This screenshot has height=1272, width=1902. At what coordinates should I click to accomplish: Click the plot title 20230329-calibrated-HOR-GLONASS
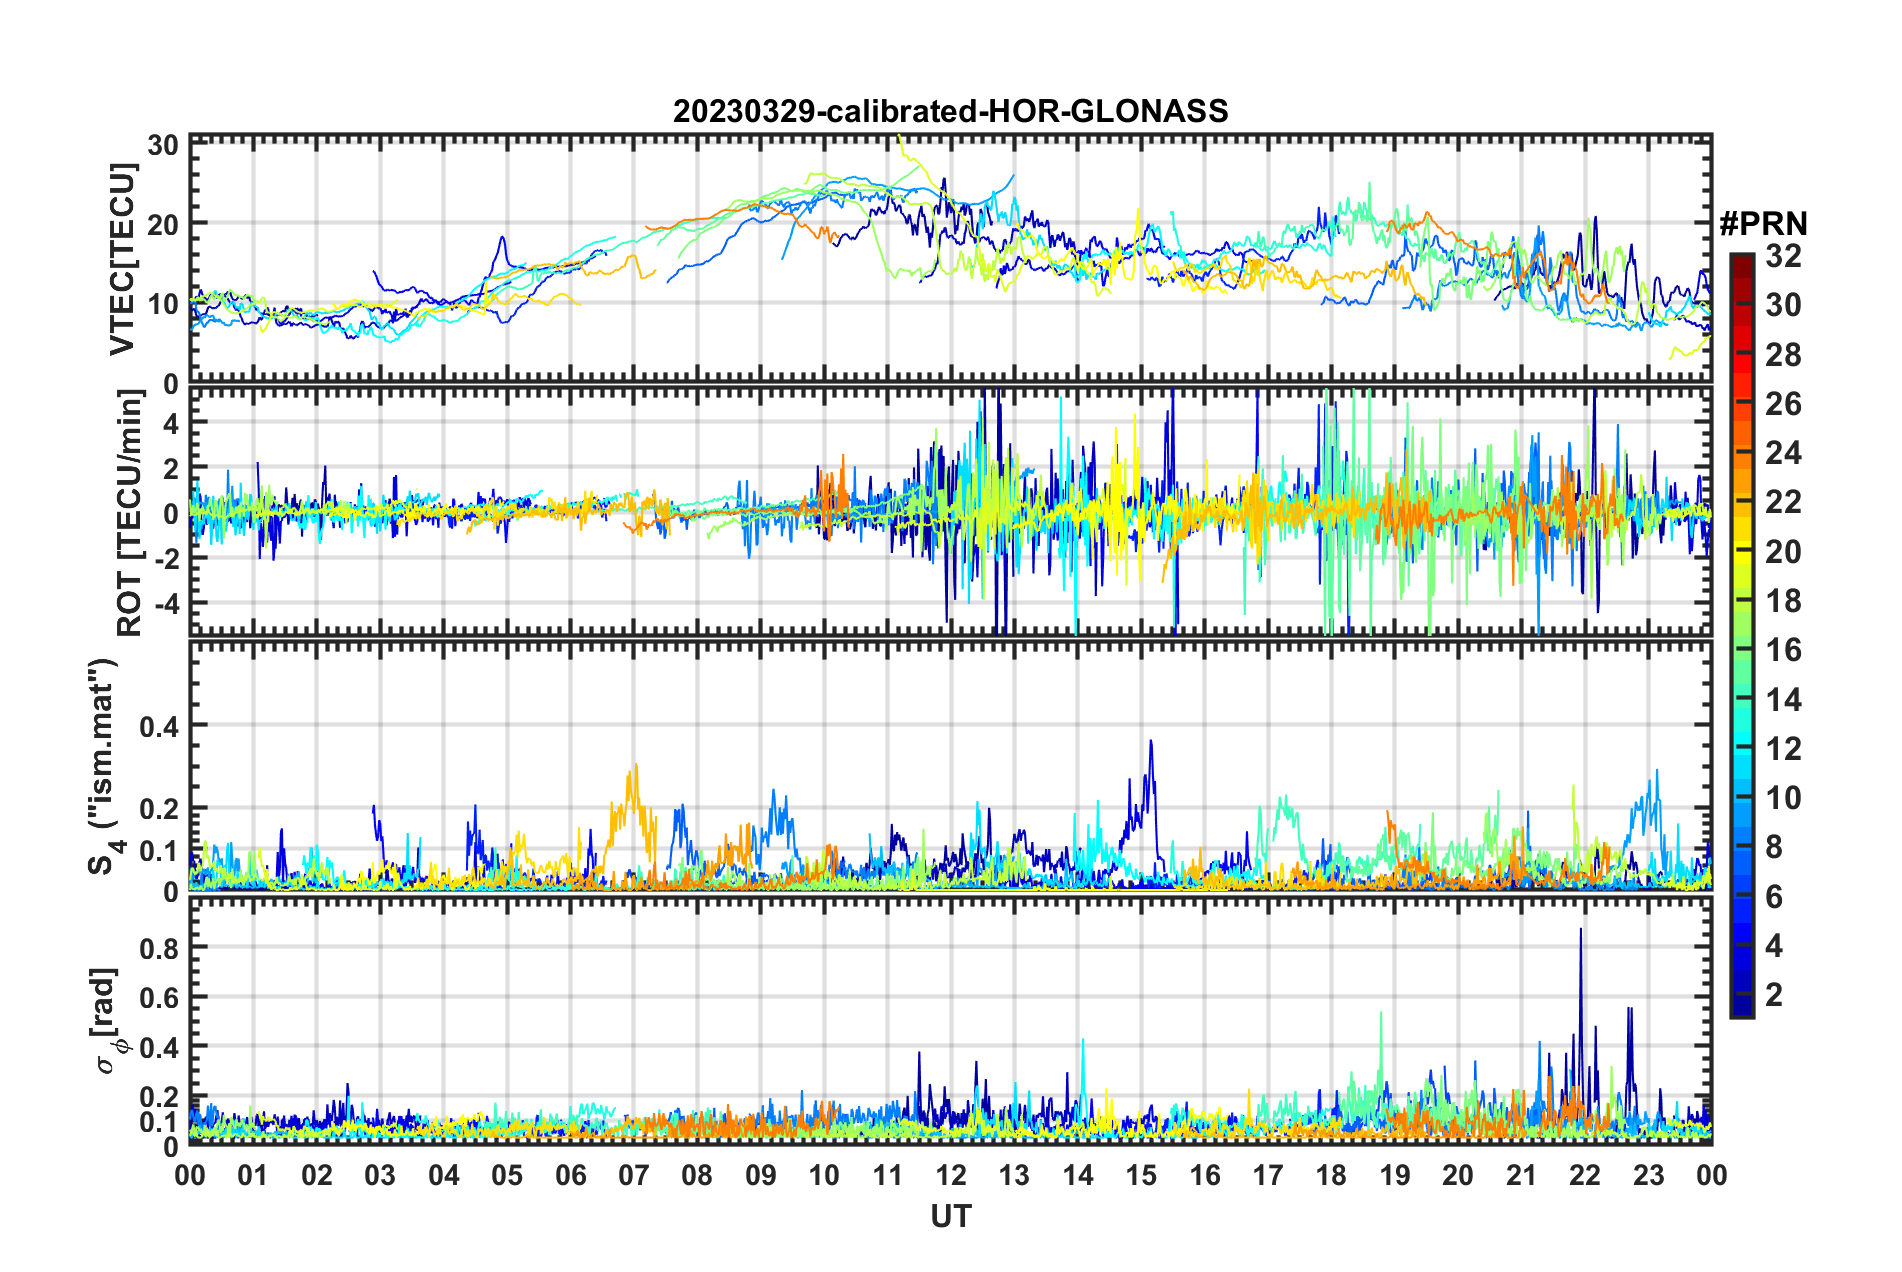pos(950,111)
